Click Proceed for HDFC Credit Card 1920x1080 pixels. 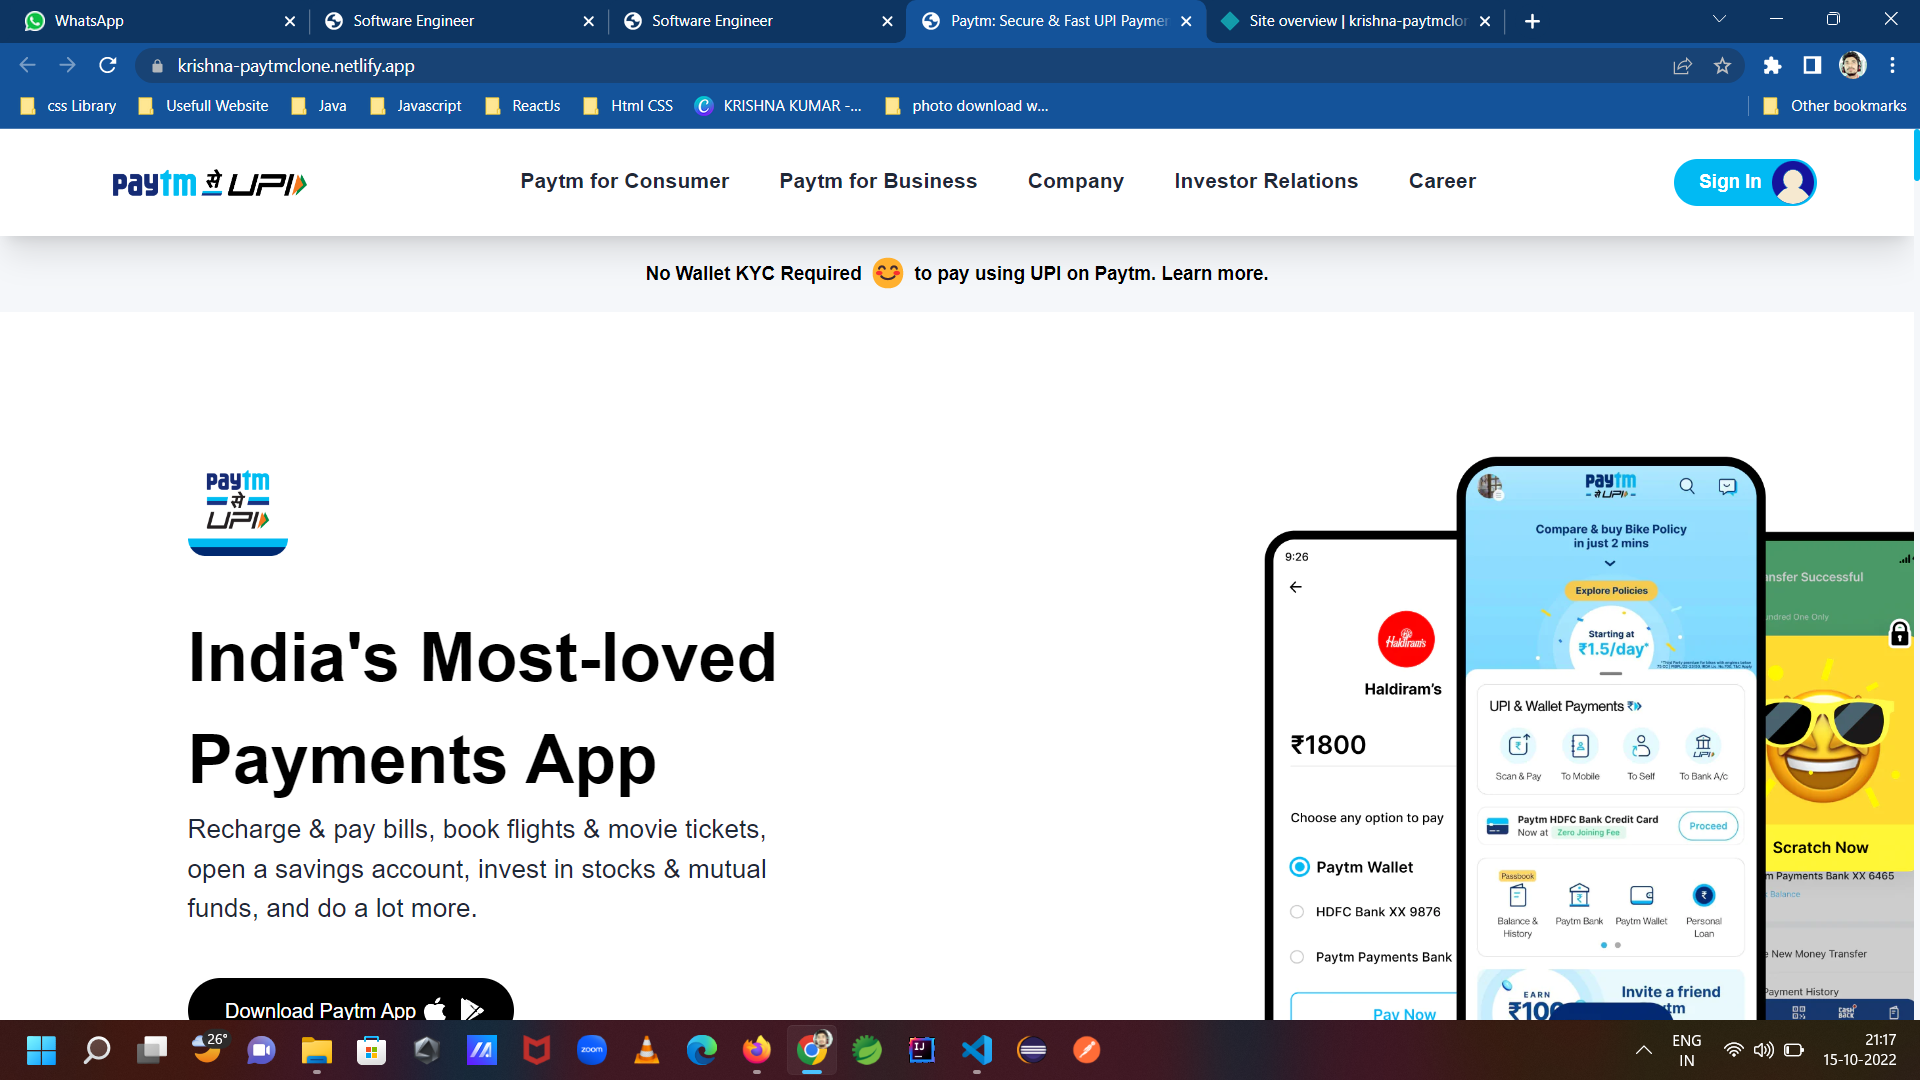tap(1708, 826)
